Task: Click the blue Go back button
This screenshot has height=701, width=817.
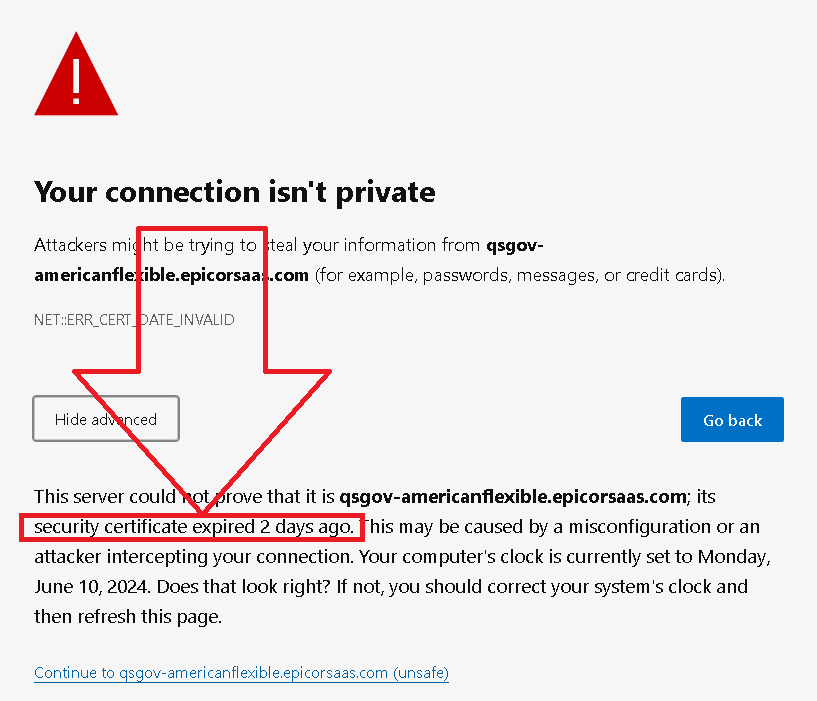Action: point(732,420)
